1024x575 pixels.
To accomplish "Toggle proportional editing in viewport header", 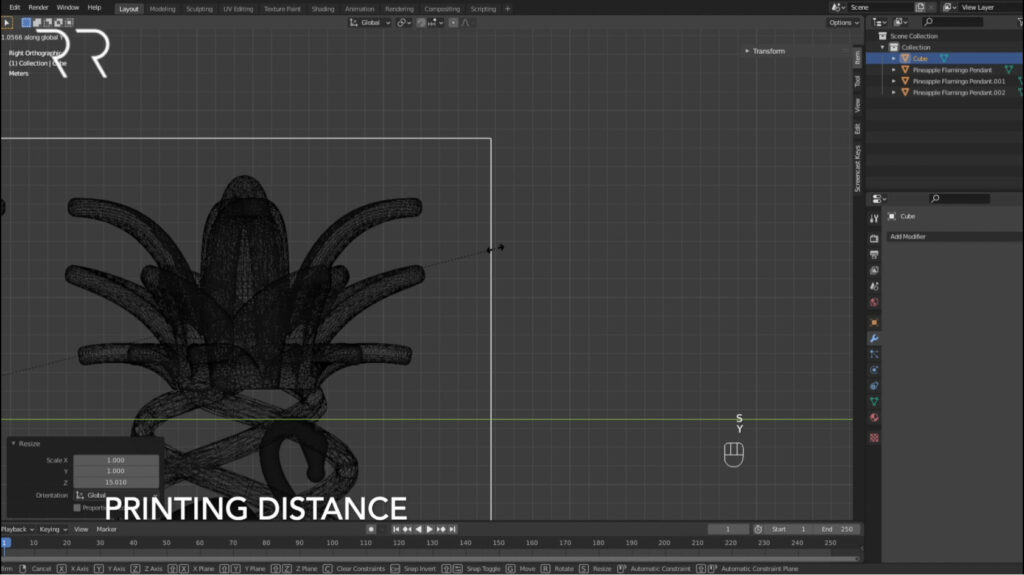I will coord(453,23).
